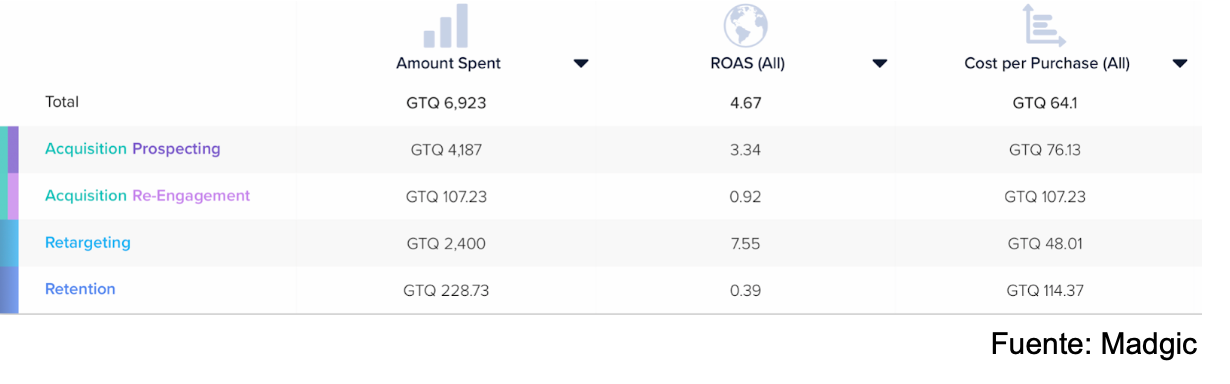Screen dimensions: 1230x384
Task: Open the ROAS (All) dropdown arrow
Action: (x=880, y=64)
